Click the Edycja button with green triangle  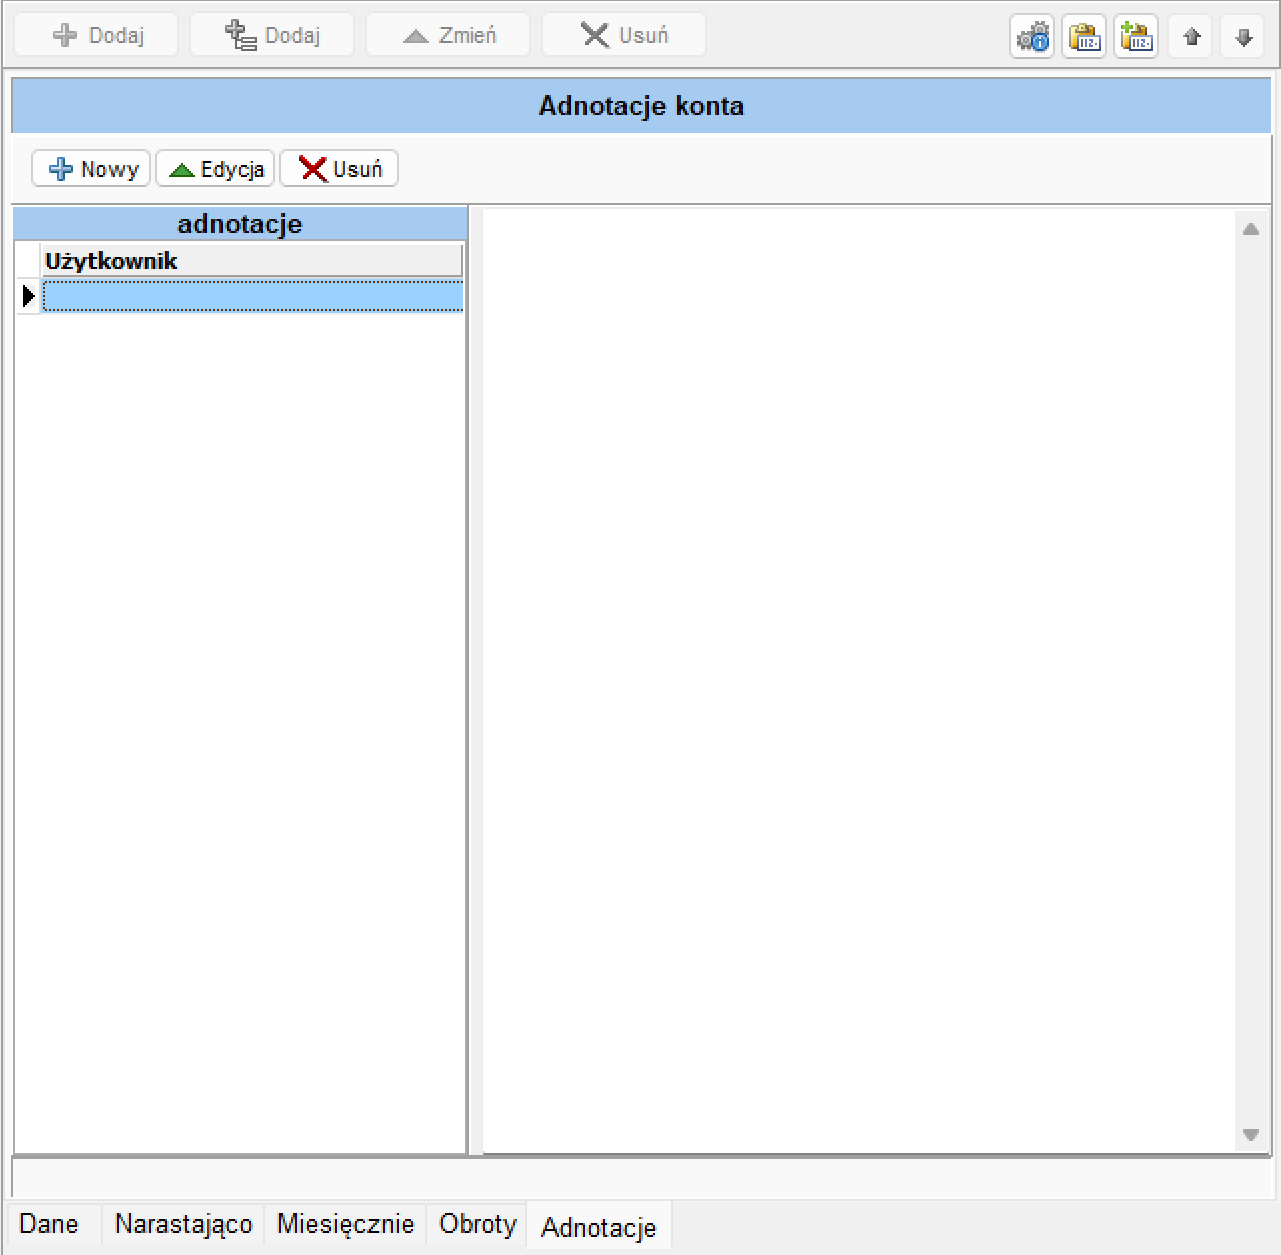pos(216,169)
